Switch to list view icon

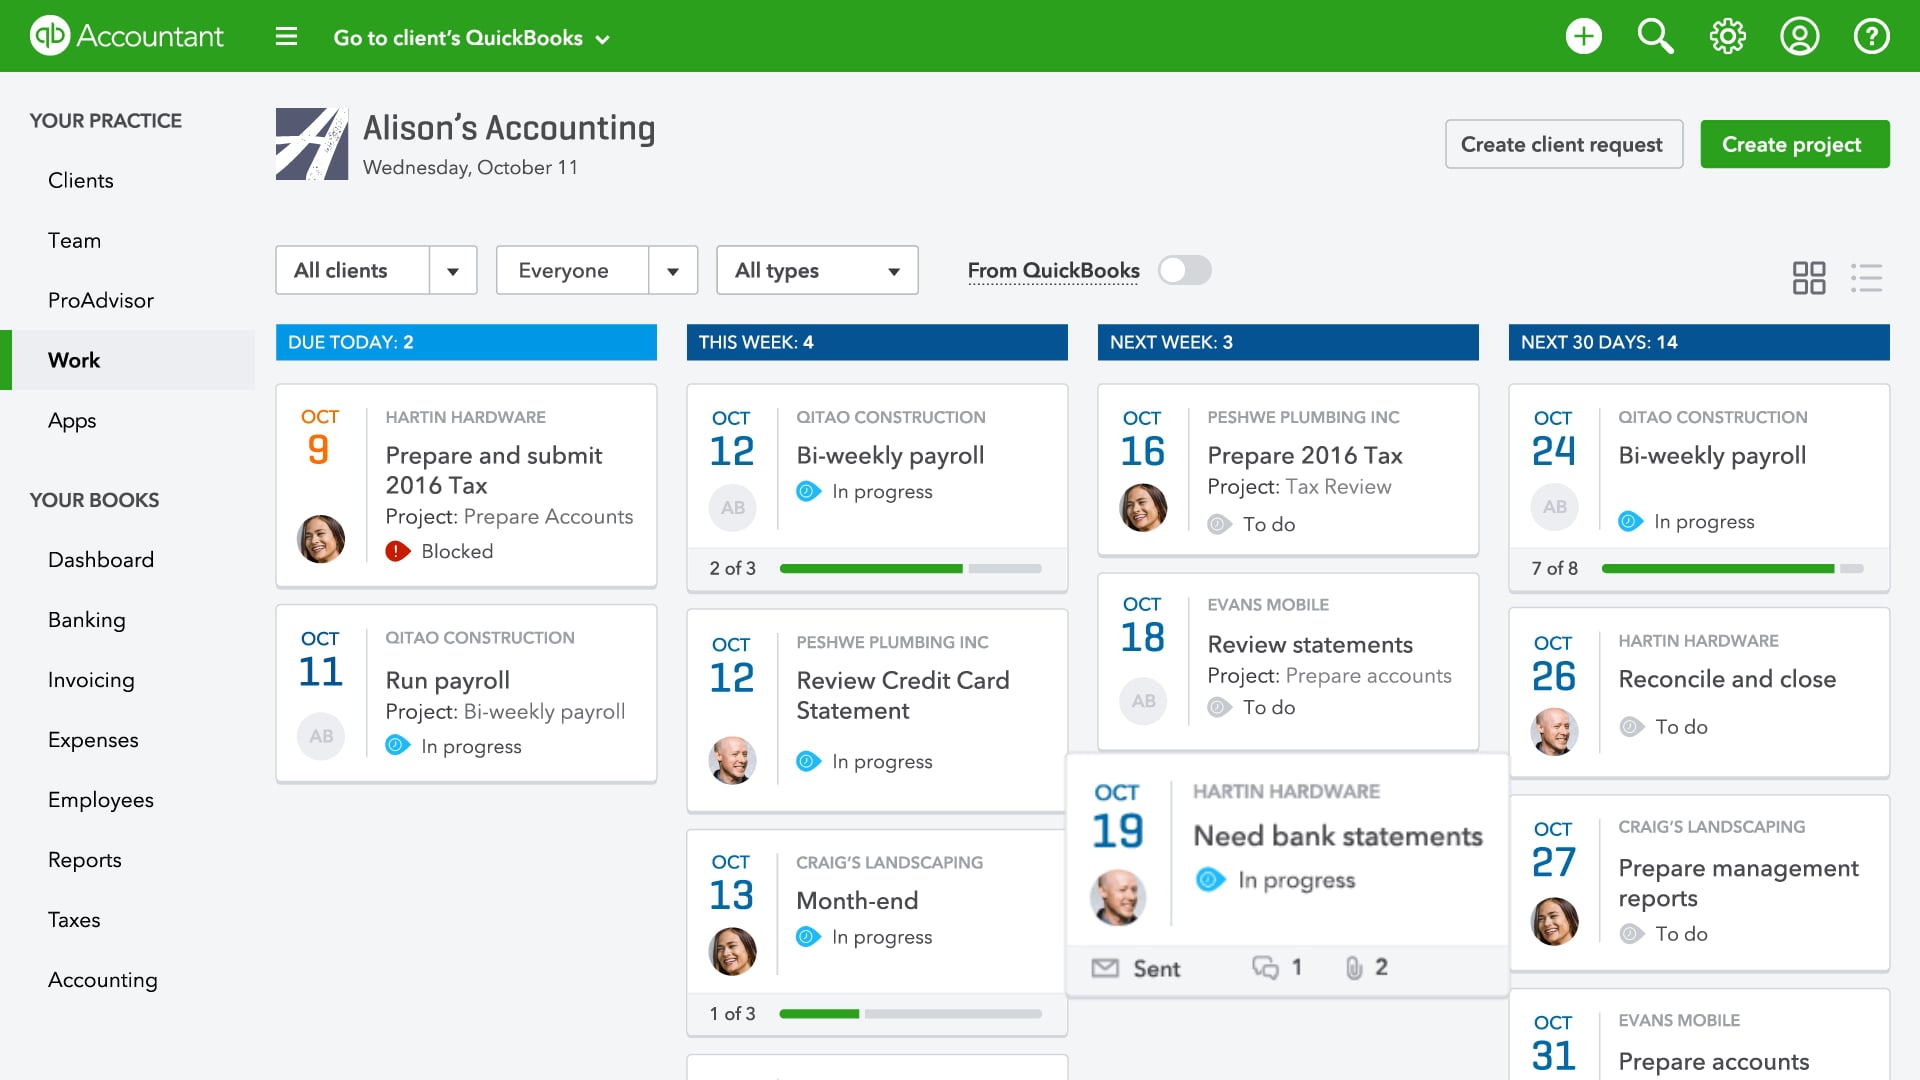pyautogui.click(x=1866, y=278)
